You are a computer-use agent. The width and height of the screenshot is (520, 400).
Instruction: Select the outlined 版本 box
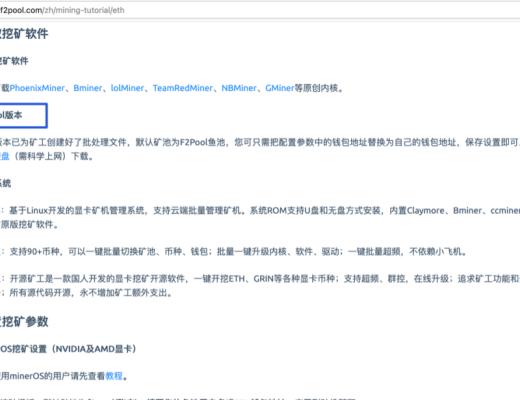[x=23, y=115]
